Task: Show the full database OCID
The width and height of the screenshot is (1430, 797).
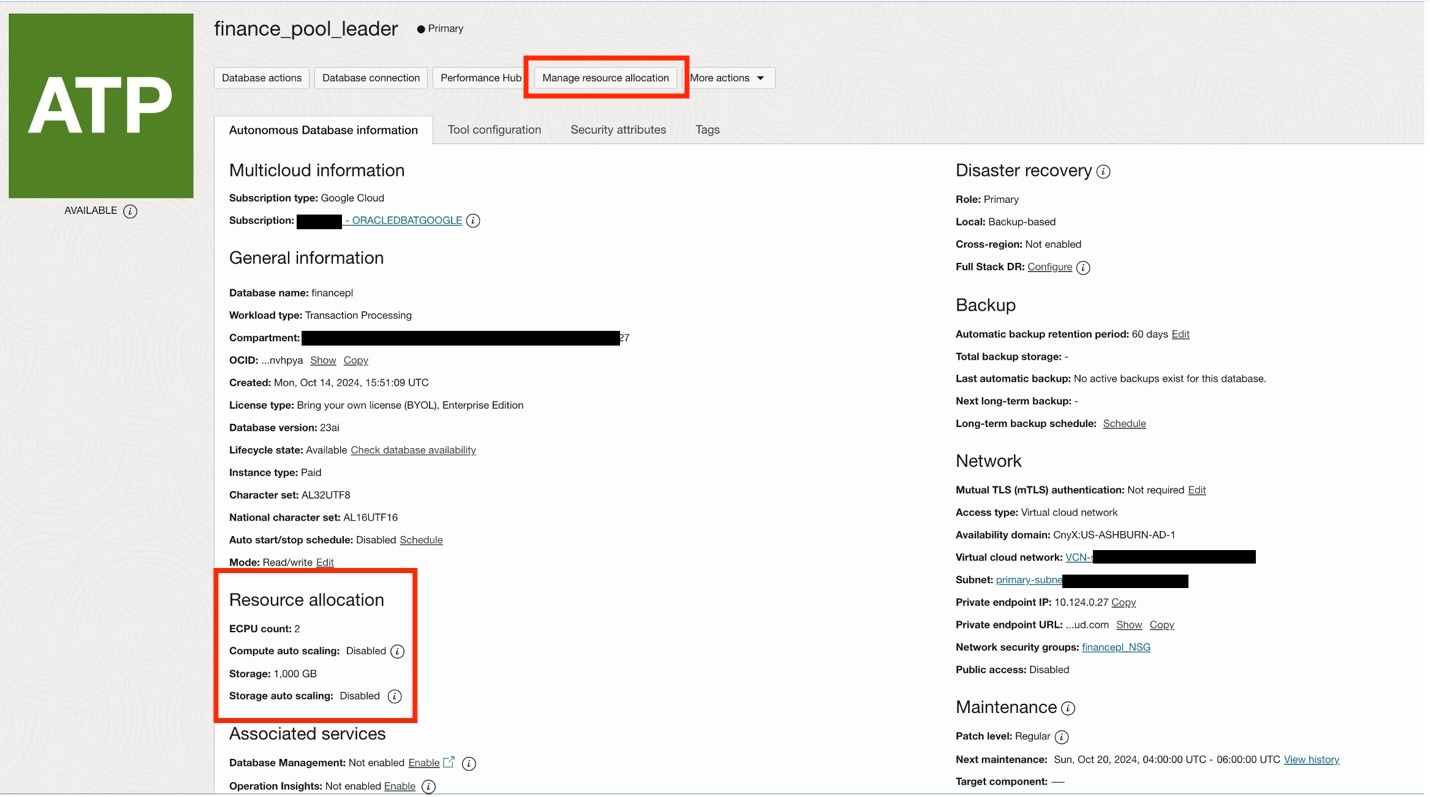Action: pyautogui.click(x=323, y=361)
